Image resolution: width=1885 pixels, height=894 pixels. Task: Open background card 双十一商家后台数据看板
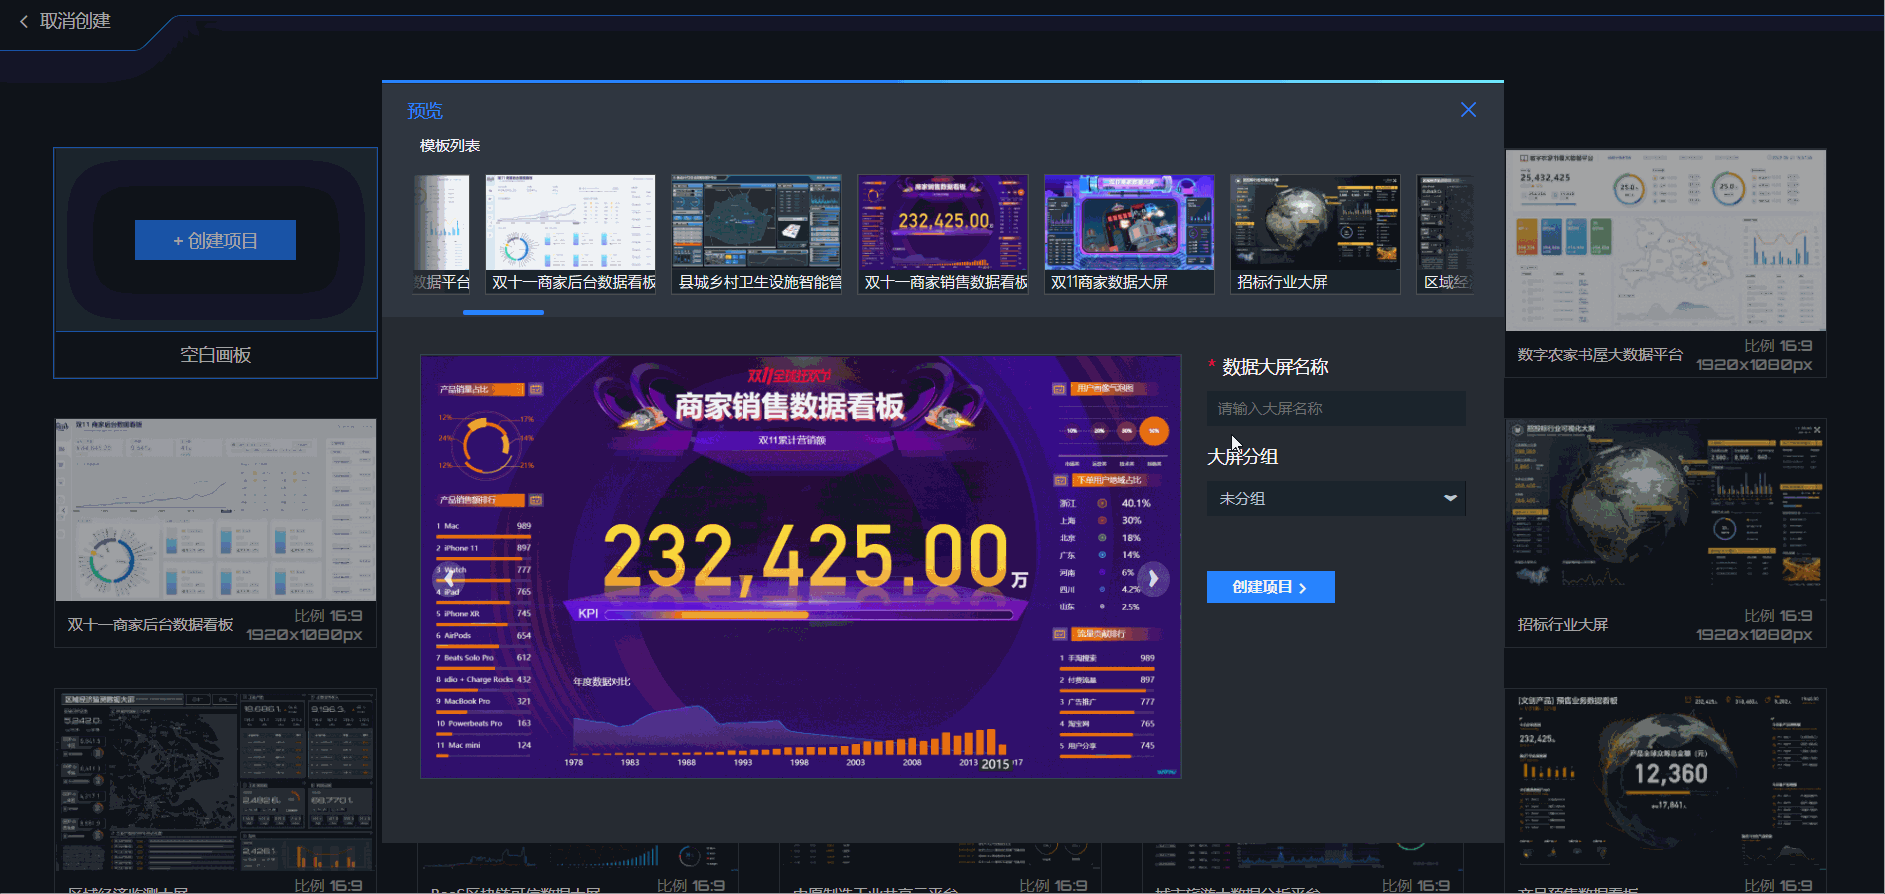(215, 533)
